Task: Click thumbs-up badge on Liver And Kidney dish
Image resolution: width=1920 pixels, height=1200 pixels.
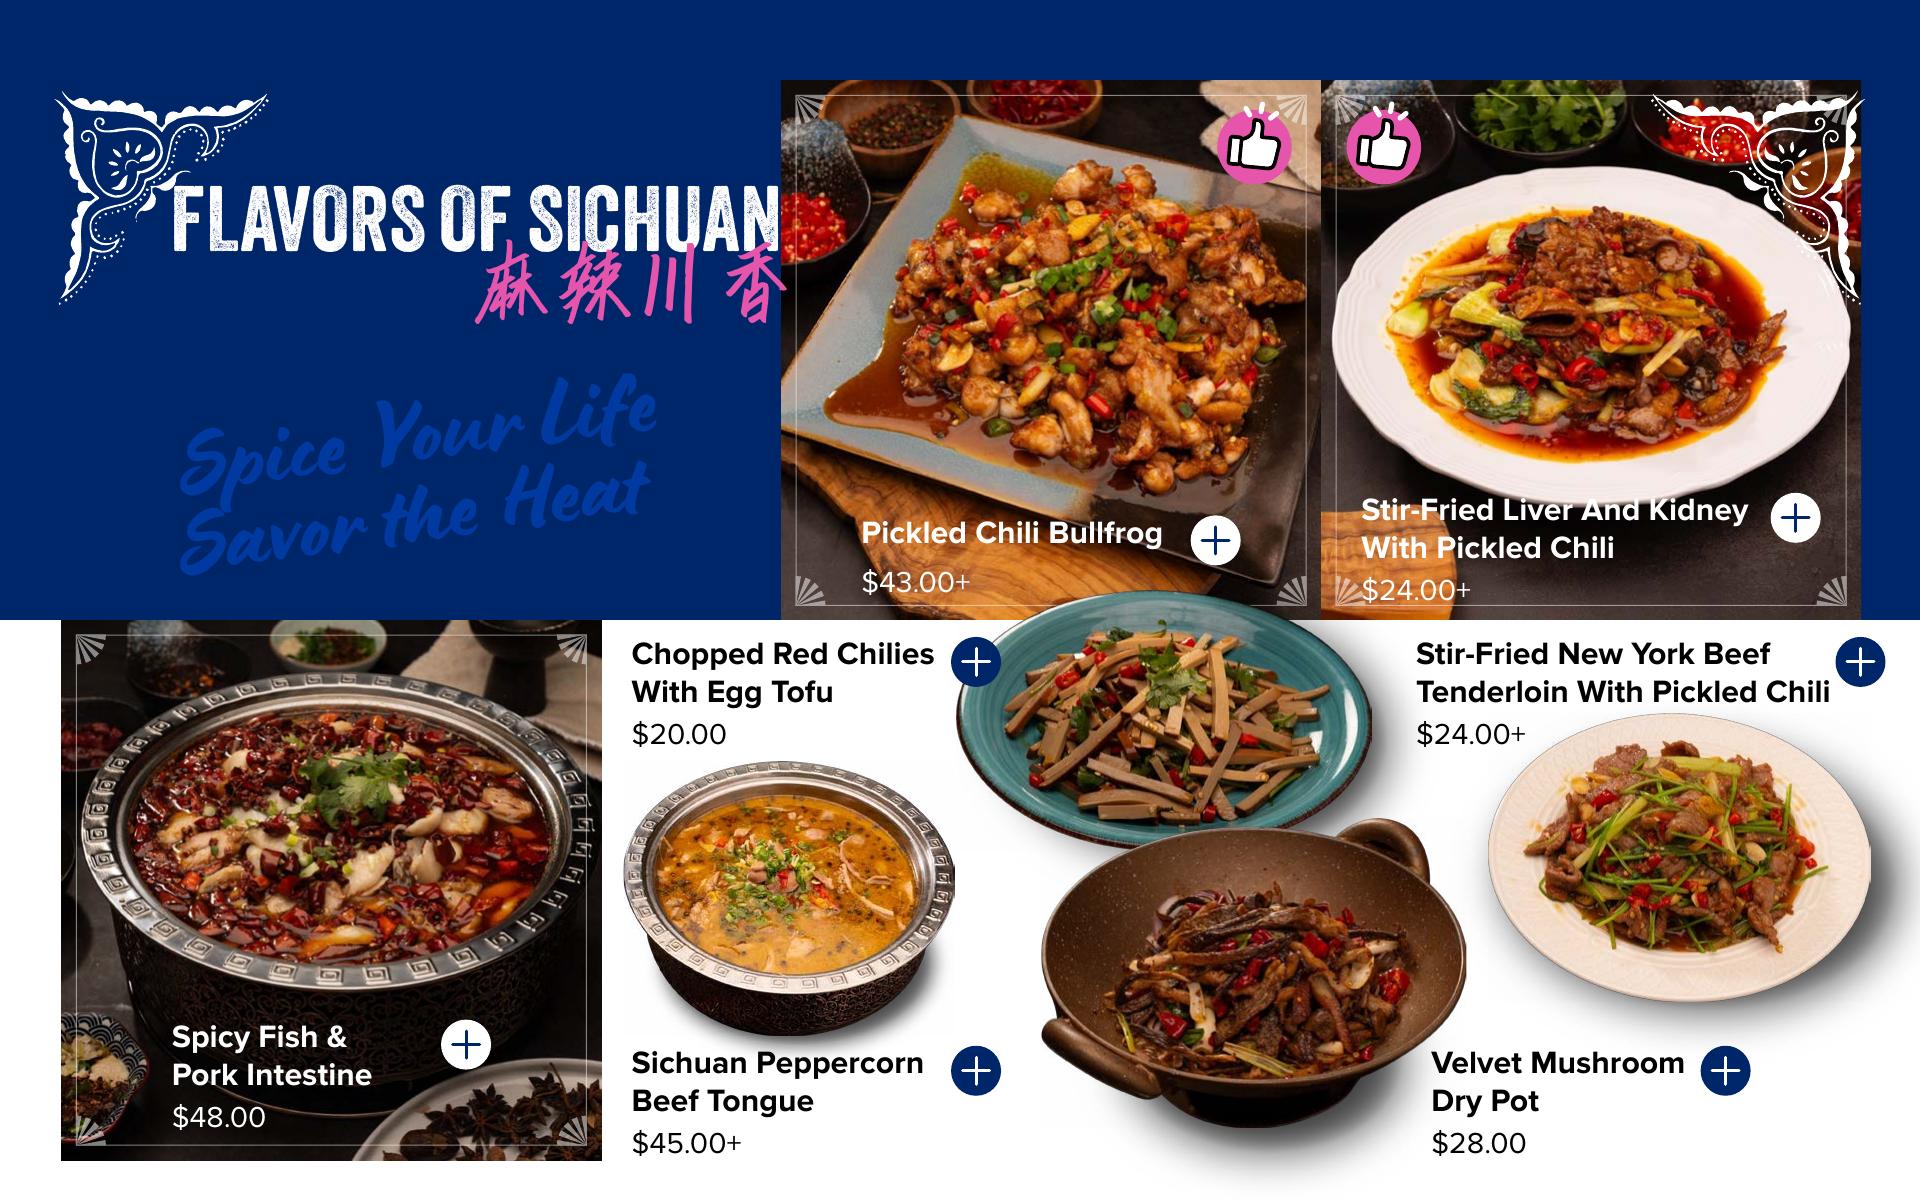Action: pyautogui.click(x=1383, y=146)
